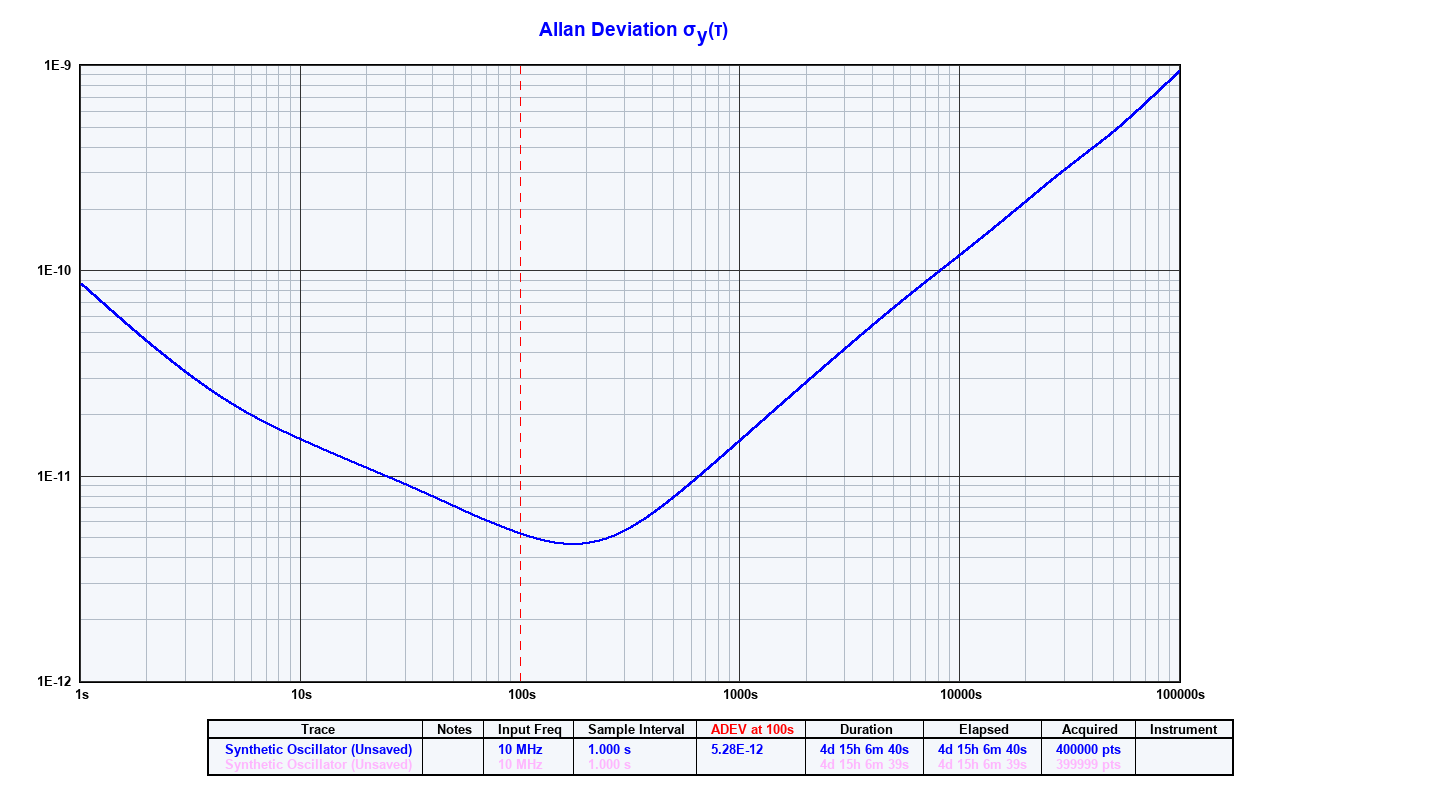
Task: Click the 1E-9 y-axis label
Action: [57, 66]
